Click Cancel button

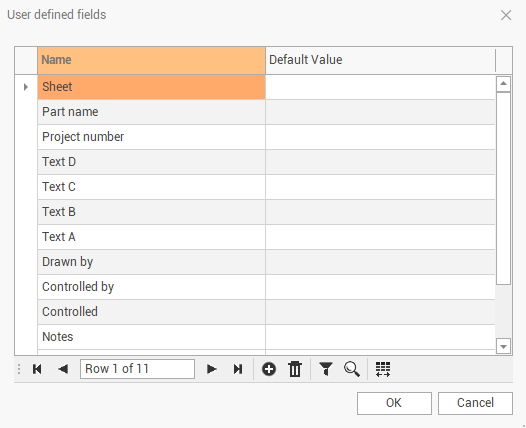[x=475, y=403]
